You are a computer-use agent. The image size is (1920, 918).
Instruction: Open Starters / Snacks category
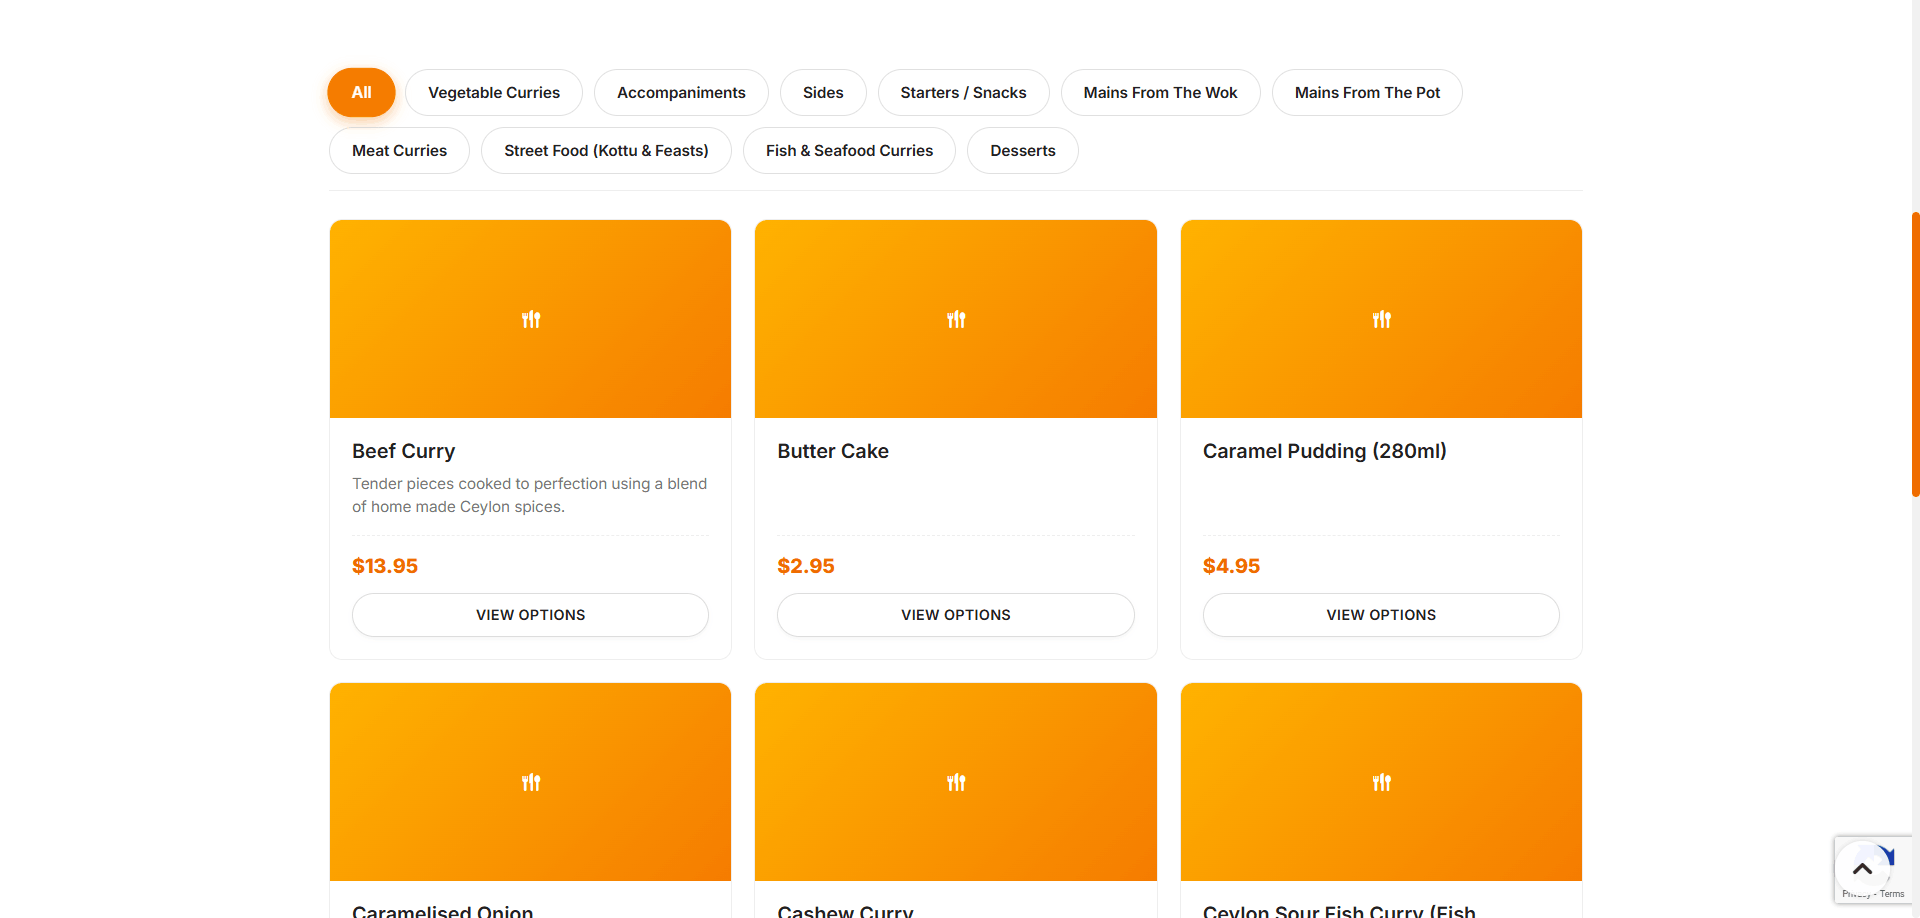(963, 92)
